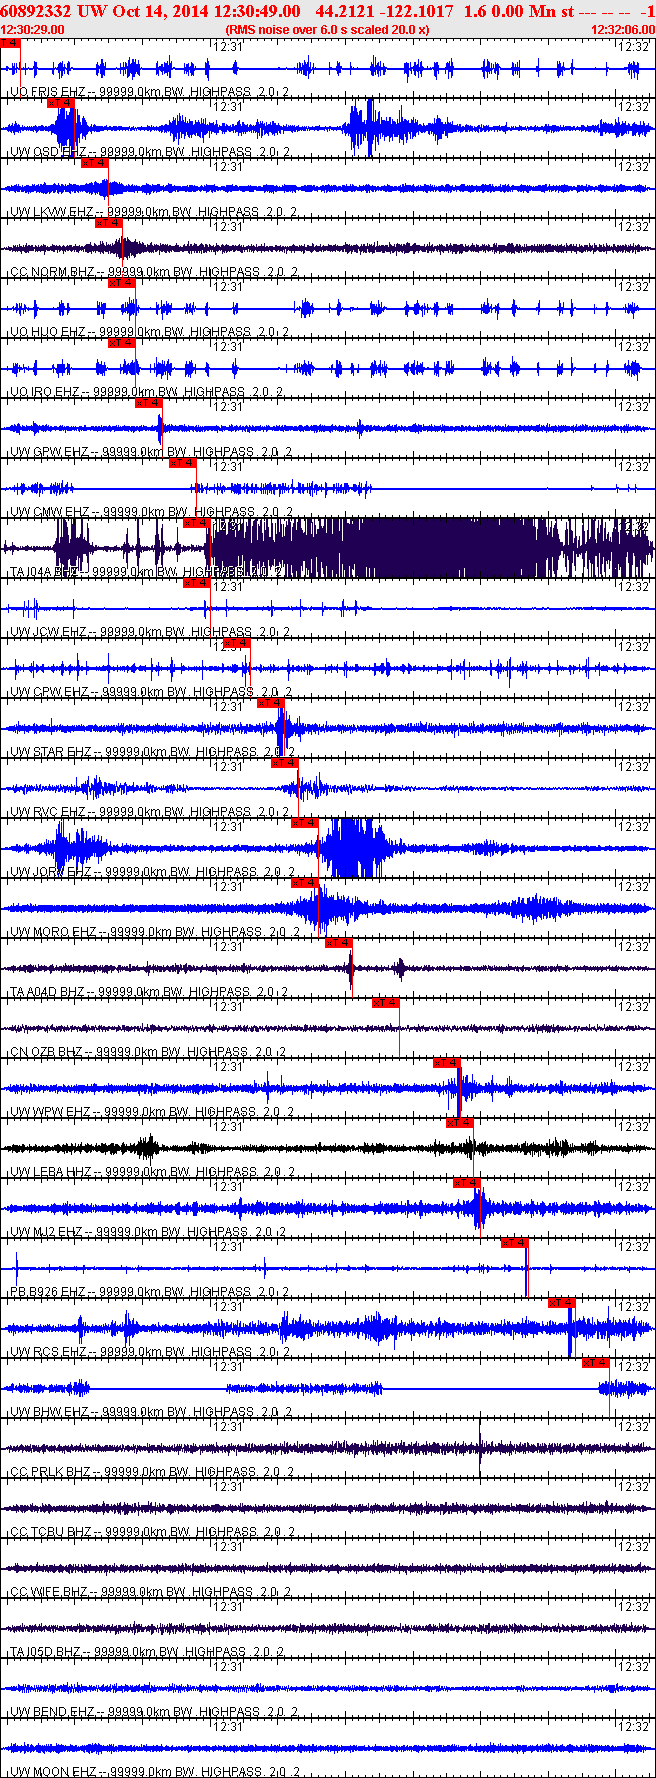656x1778 pixels.
Task: Click the large-amplitude waveform on TA J04A trace
Action: coord(430,548)
